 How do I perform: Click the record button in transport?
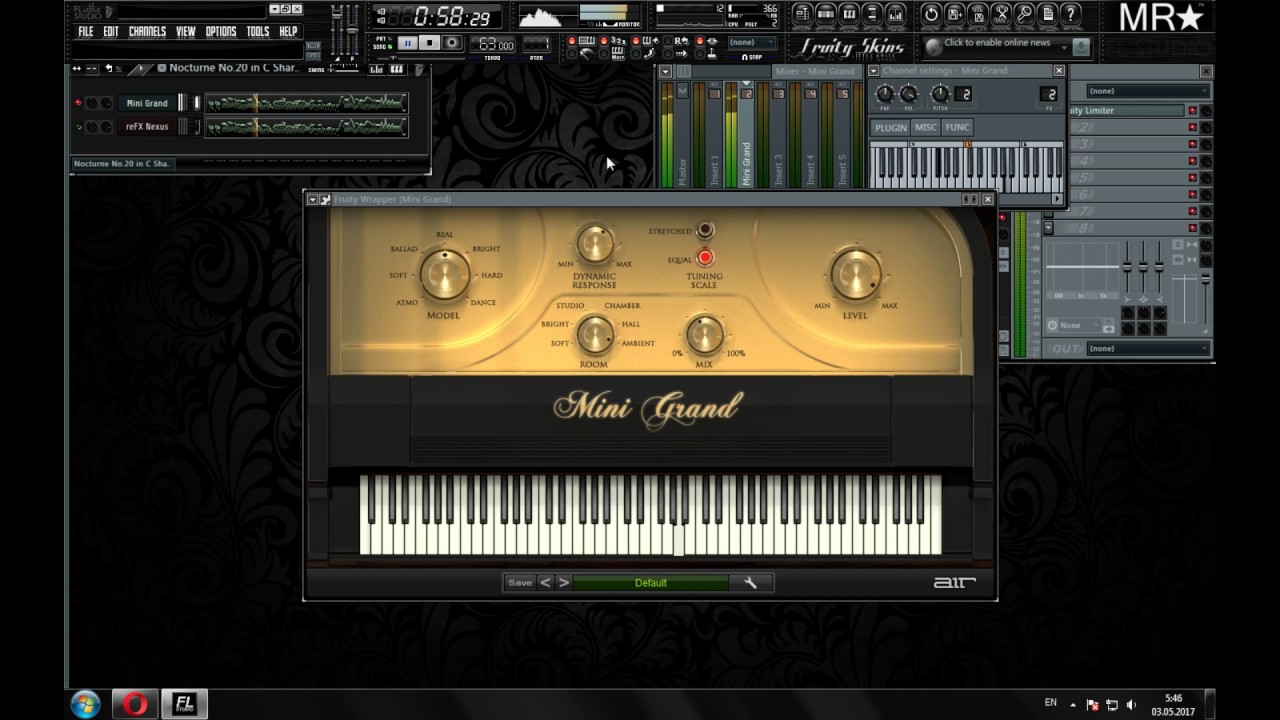pyautogui.click(x=452, y=42)
